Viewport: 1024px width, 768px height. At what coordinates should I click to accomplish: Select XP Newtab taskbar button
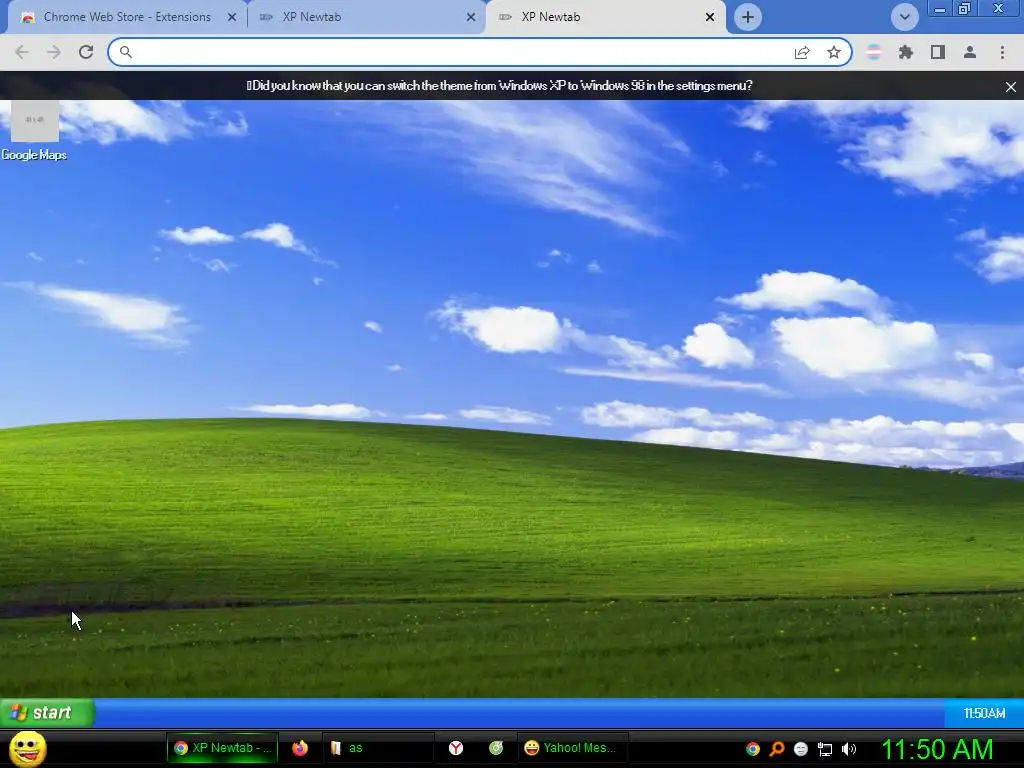click(x=223, y=748)
